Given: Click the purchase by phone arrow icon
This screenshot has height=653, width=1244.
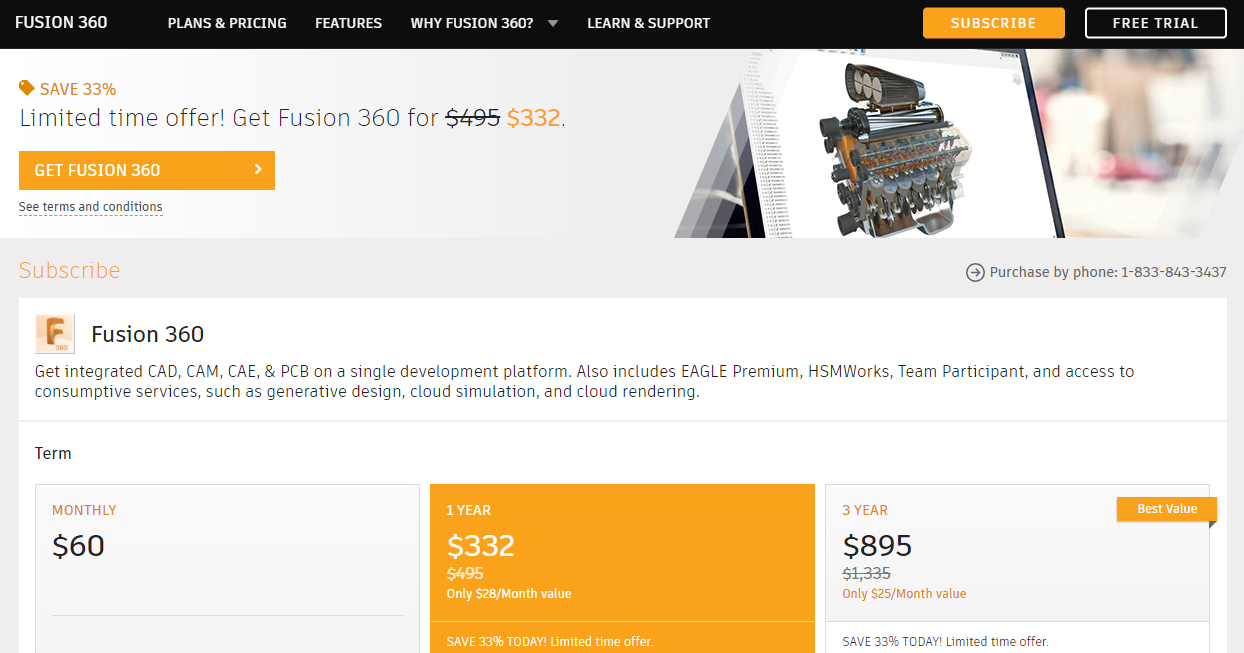Looking at the screenshot, I should tap(975, 272).
